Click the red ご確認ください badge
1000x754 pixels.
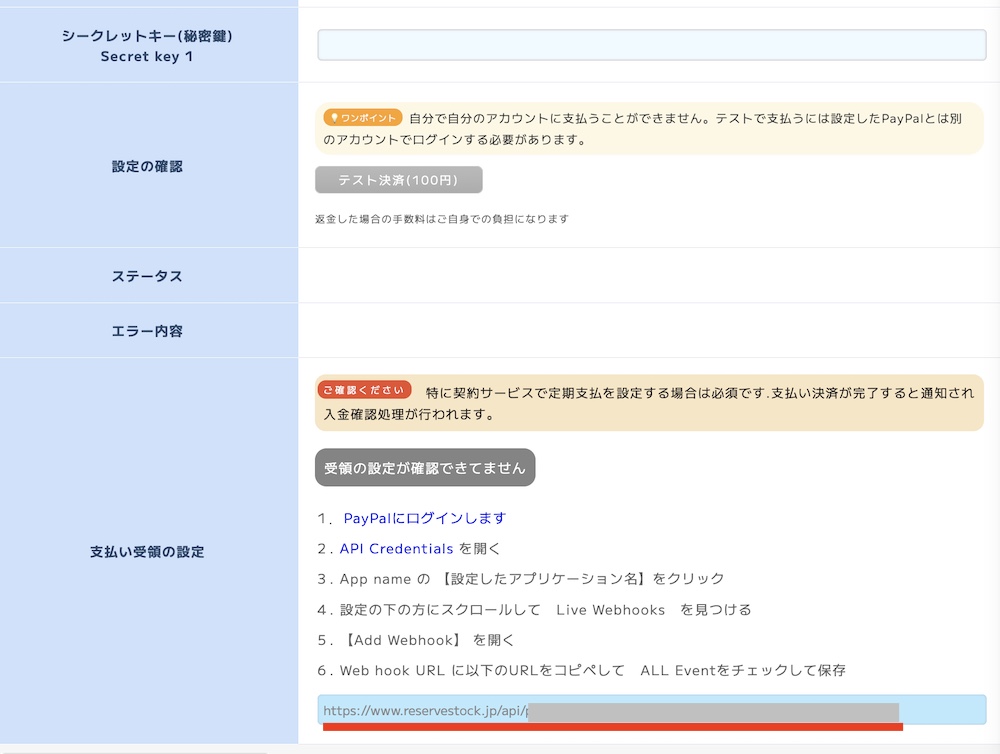[x=364, y=390]
